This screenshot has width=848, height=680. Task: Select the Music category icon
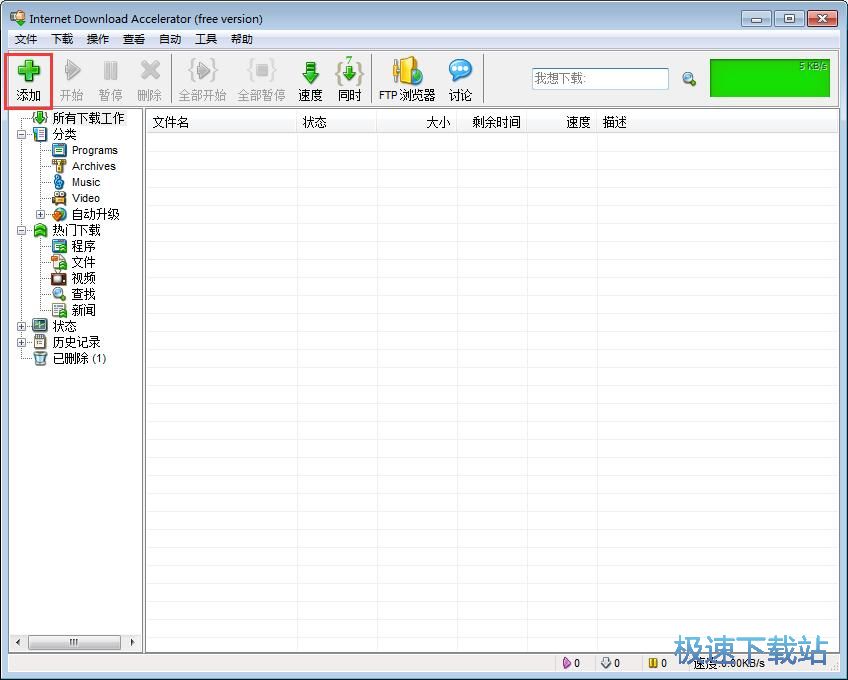point(59,182)
